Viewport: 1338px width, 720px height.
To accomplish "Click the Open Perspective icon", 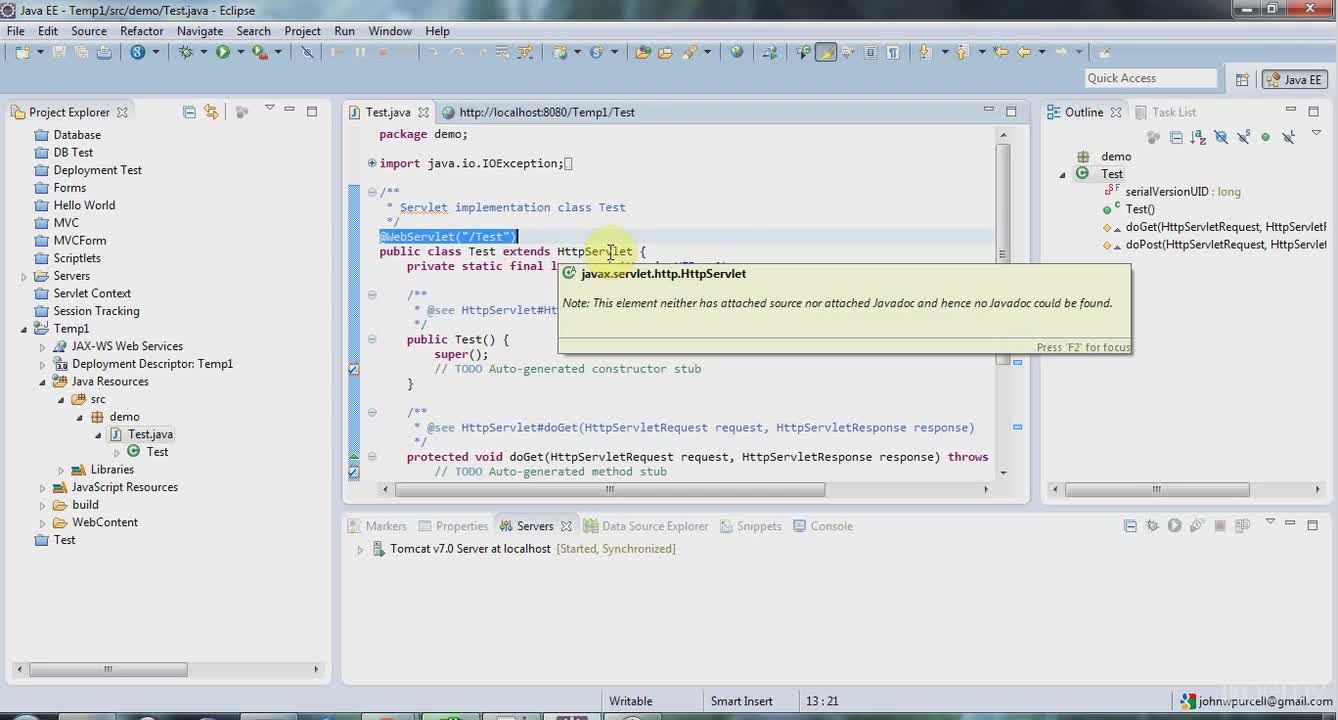I will click(x=1242, y=80).
